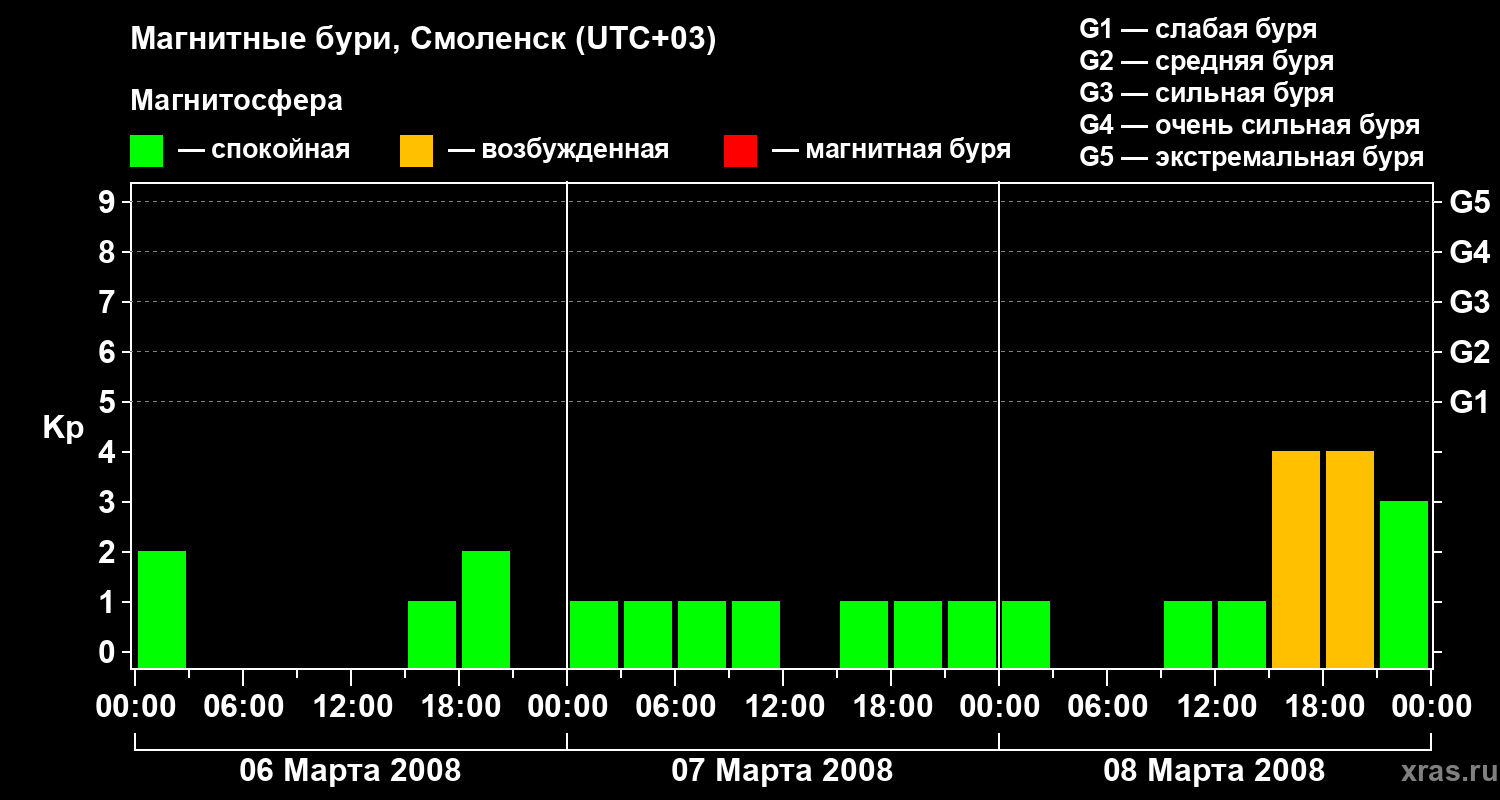This screenshot has height=800, width=1500.
Task: Click the 'G4 — очень сильная буря' legend line
Action: tap(1250, 125)
